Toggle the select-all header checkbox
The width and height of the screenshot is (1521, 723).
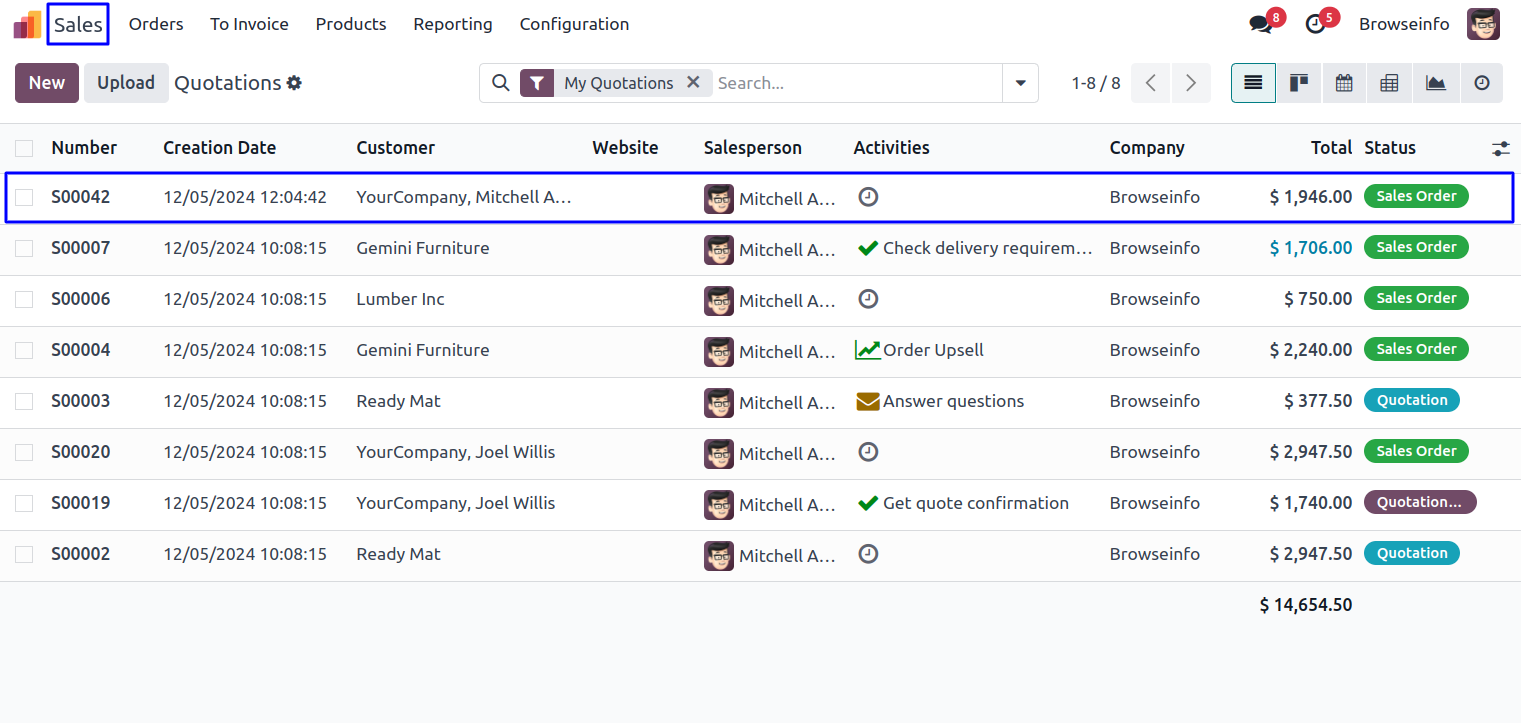[24, 148]
